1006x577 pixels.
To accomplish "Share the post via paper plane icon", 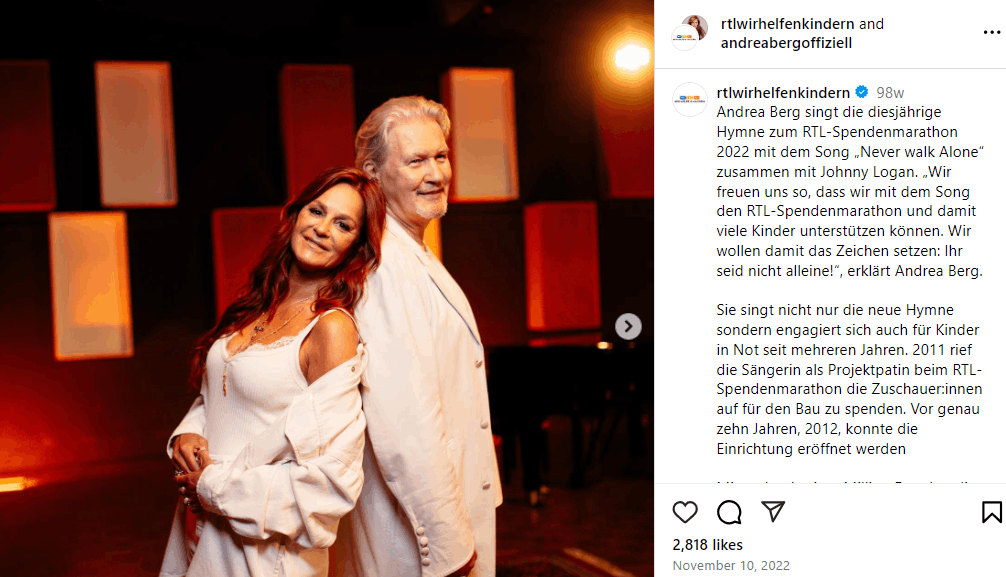I will click(x=773, y=511).
